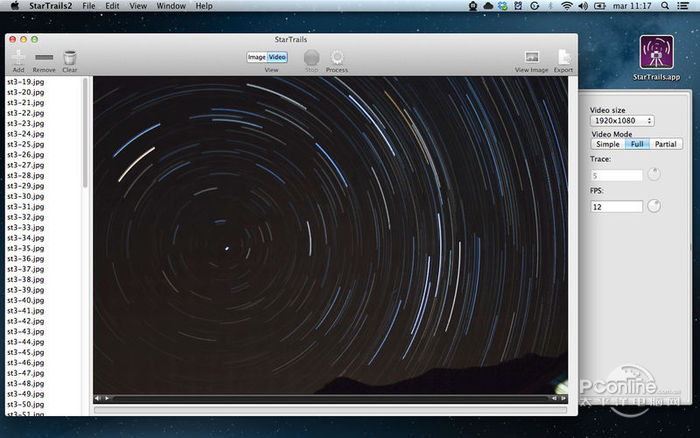Click the Clear trash can icon
The image size is (700, 438).
70,58
